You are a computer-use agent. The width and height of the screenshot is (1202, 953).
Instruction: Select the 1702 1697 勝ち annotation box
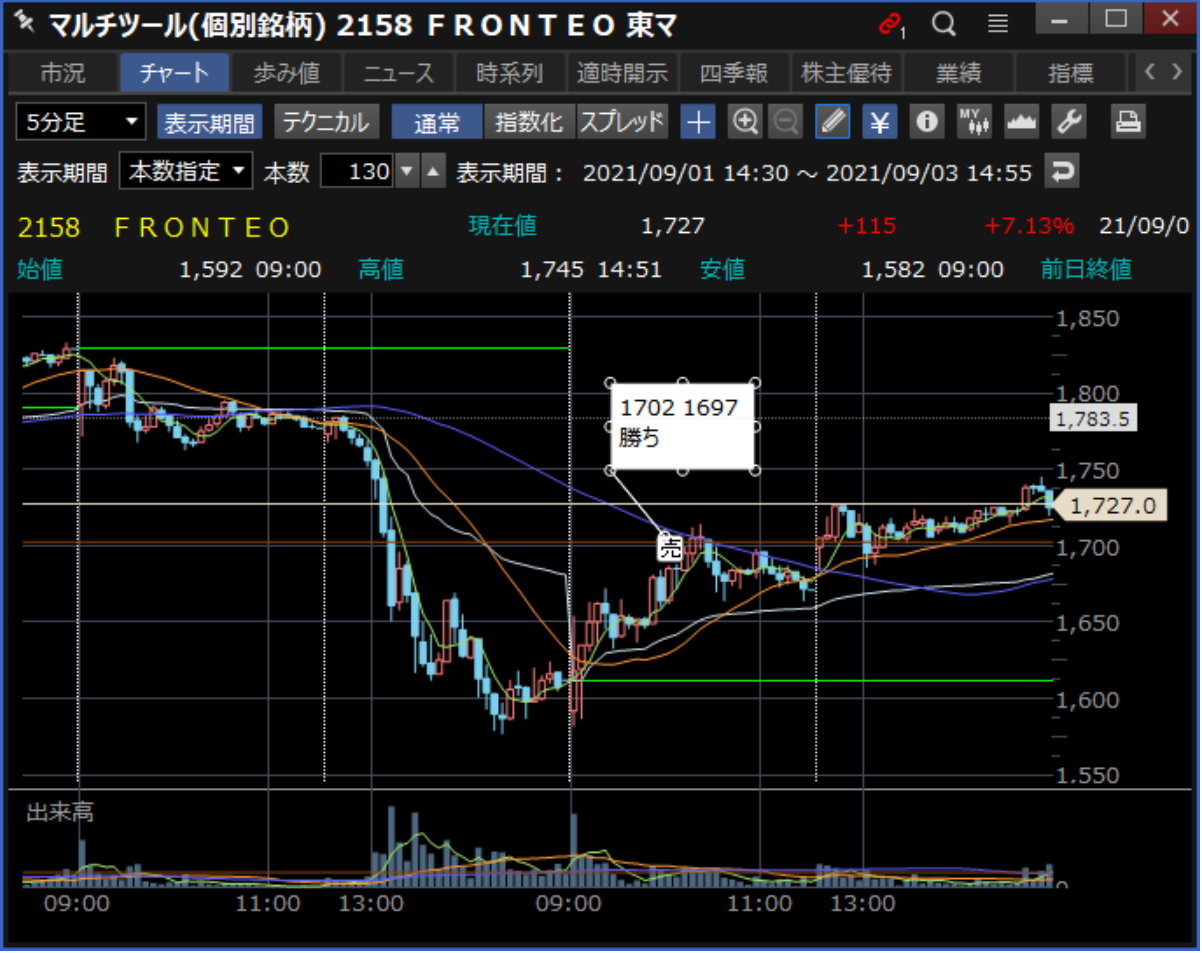click(682, 425)
